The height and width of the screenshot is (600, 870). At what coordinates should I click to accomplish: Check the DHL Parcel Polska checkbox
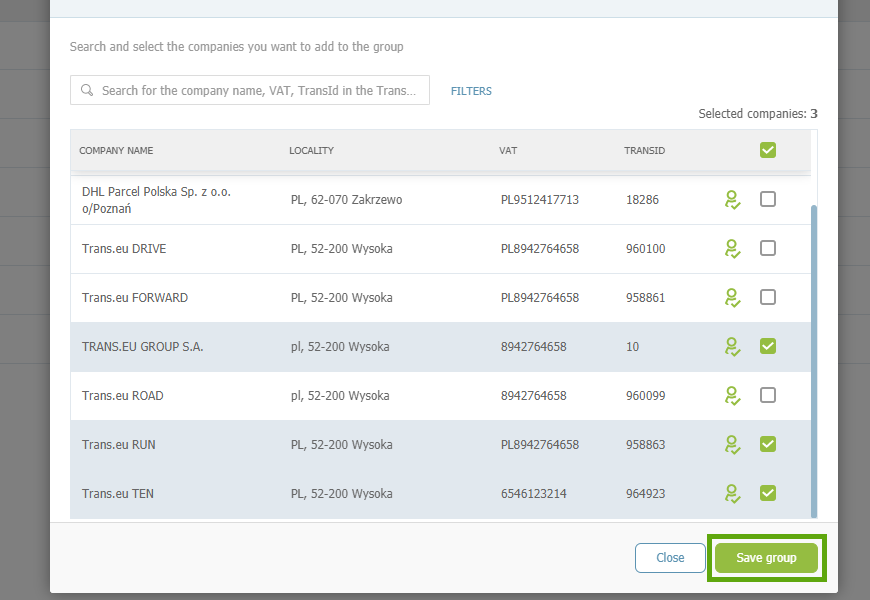[768, 199]
